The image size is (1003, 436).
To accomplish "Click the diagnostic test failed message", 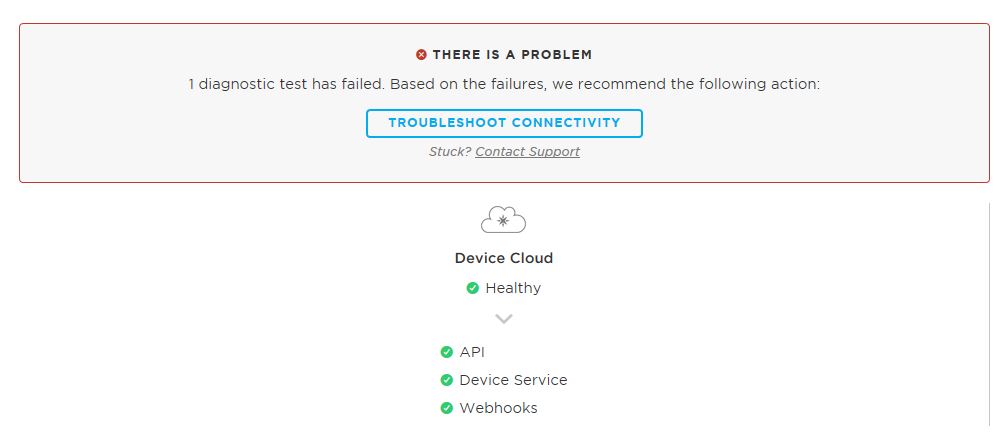I will (504, 84).
